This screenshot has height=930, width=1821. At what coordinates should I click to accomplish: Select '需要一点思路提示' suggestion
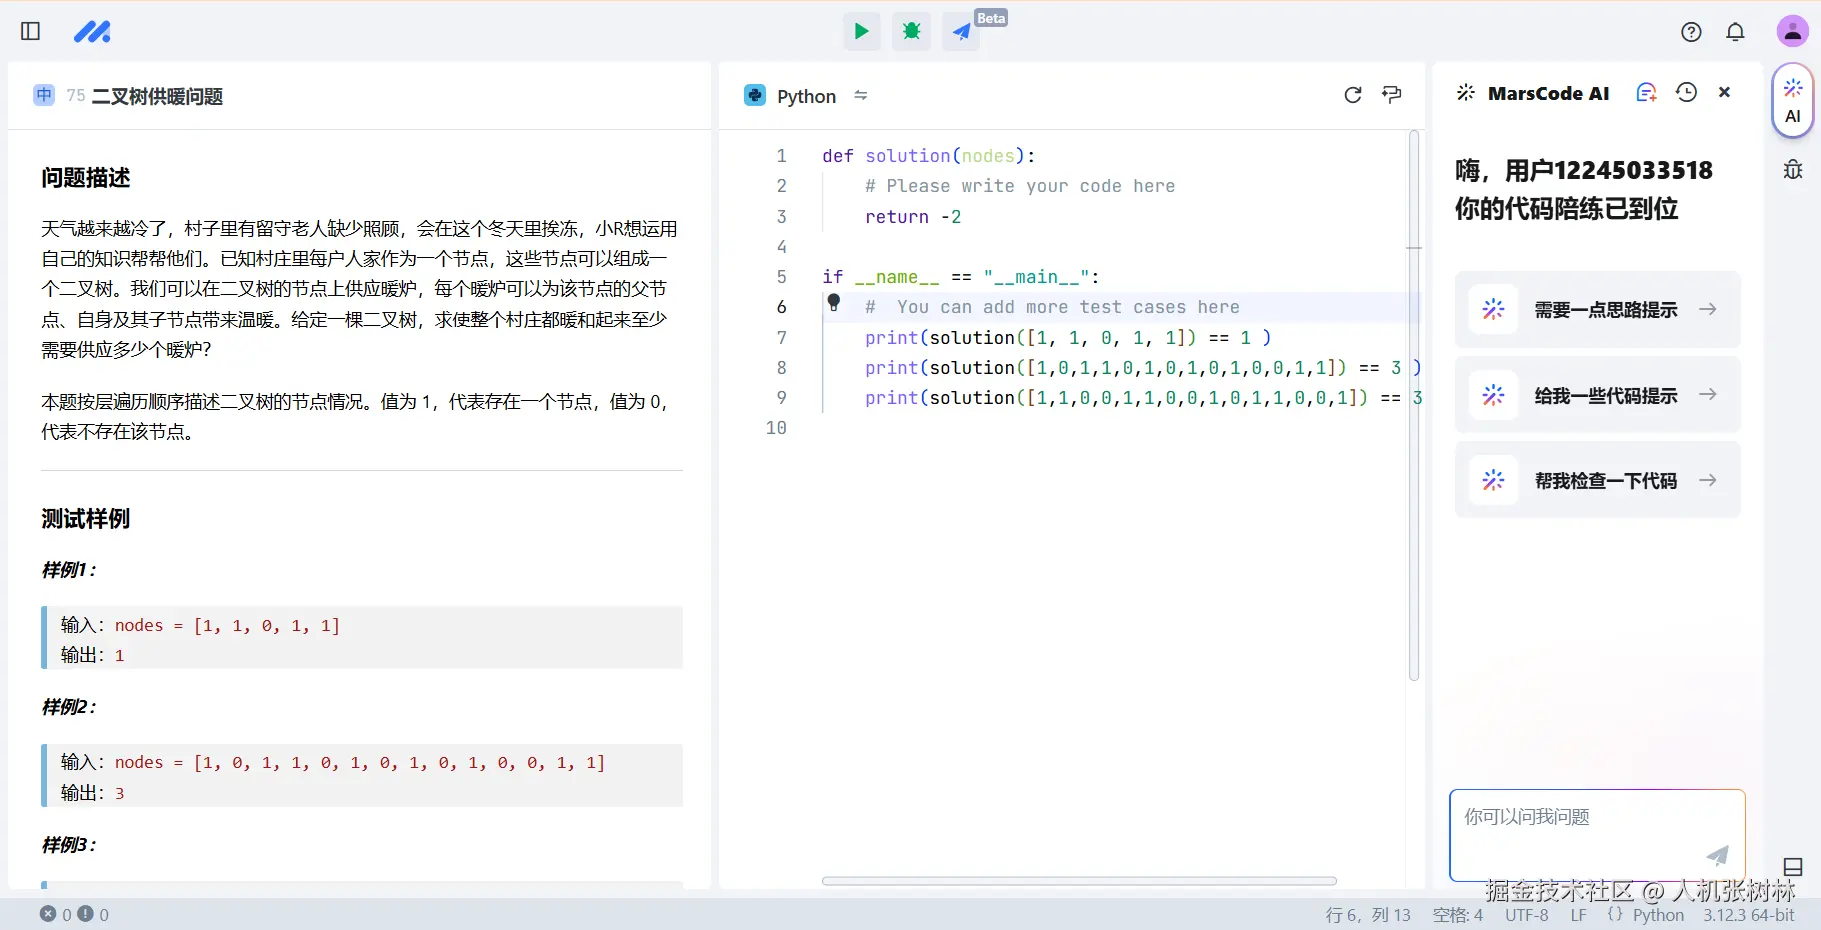1597,310
